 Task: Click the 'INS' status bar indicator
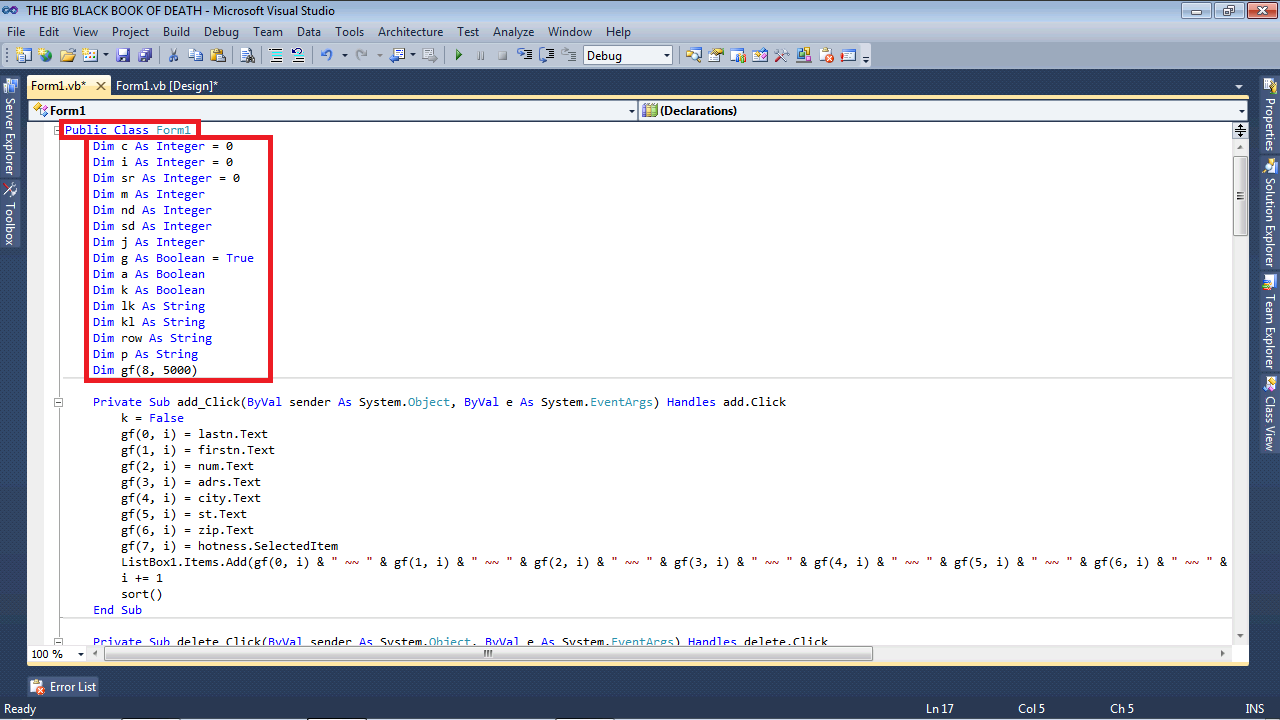pyautogui.click(x=1254, y=709)
